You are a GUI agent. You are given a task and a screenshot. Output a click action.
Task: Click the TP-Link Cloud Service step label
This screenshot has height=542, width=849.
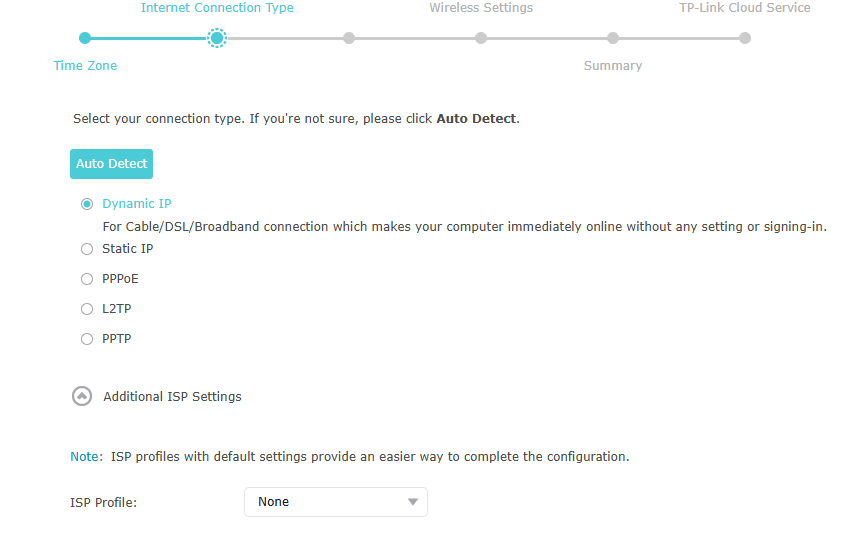pyautogui.click(x=745, y=8)
